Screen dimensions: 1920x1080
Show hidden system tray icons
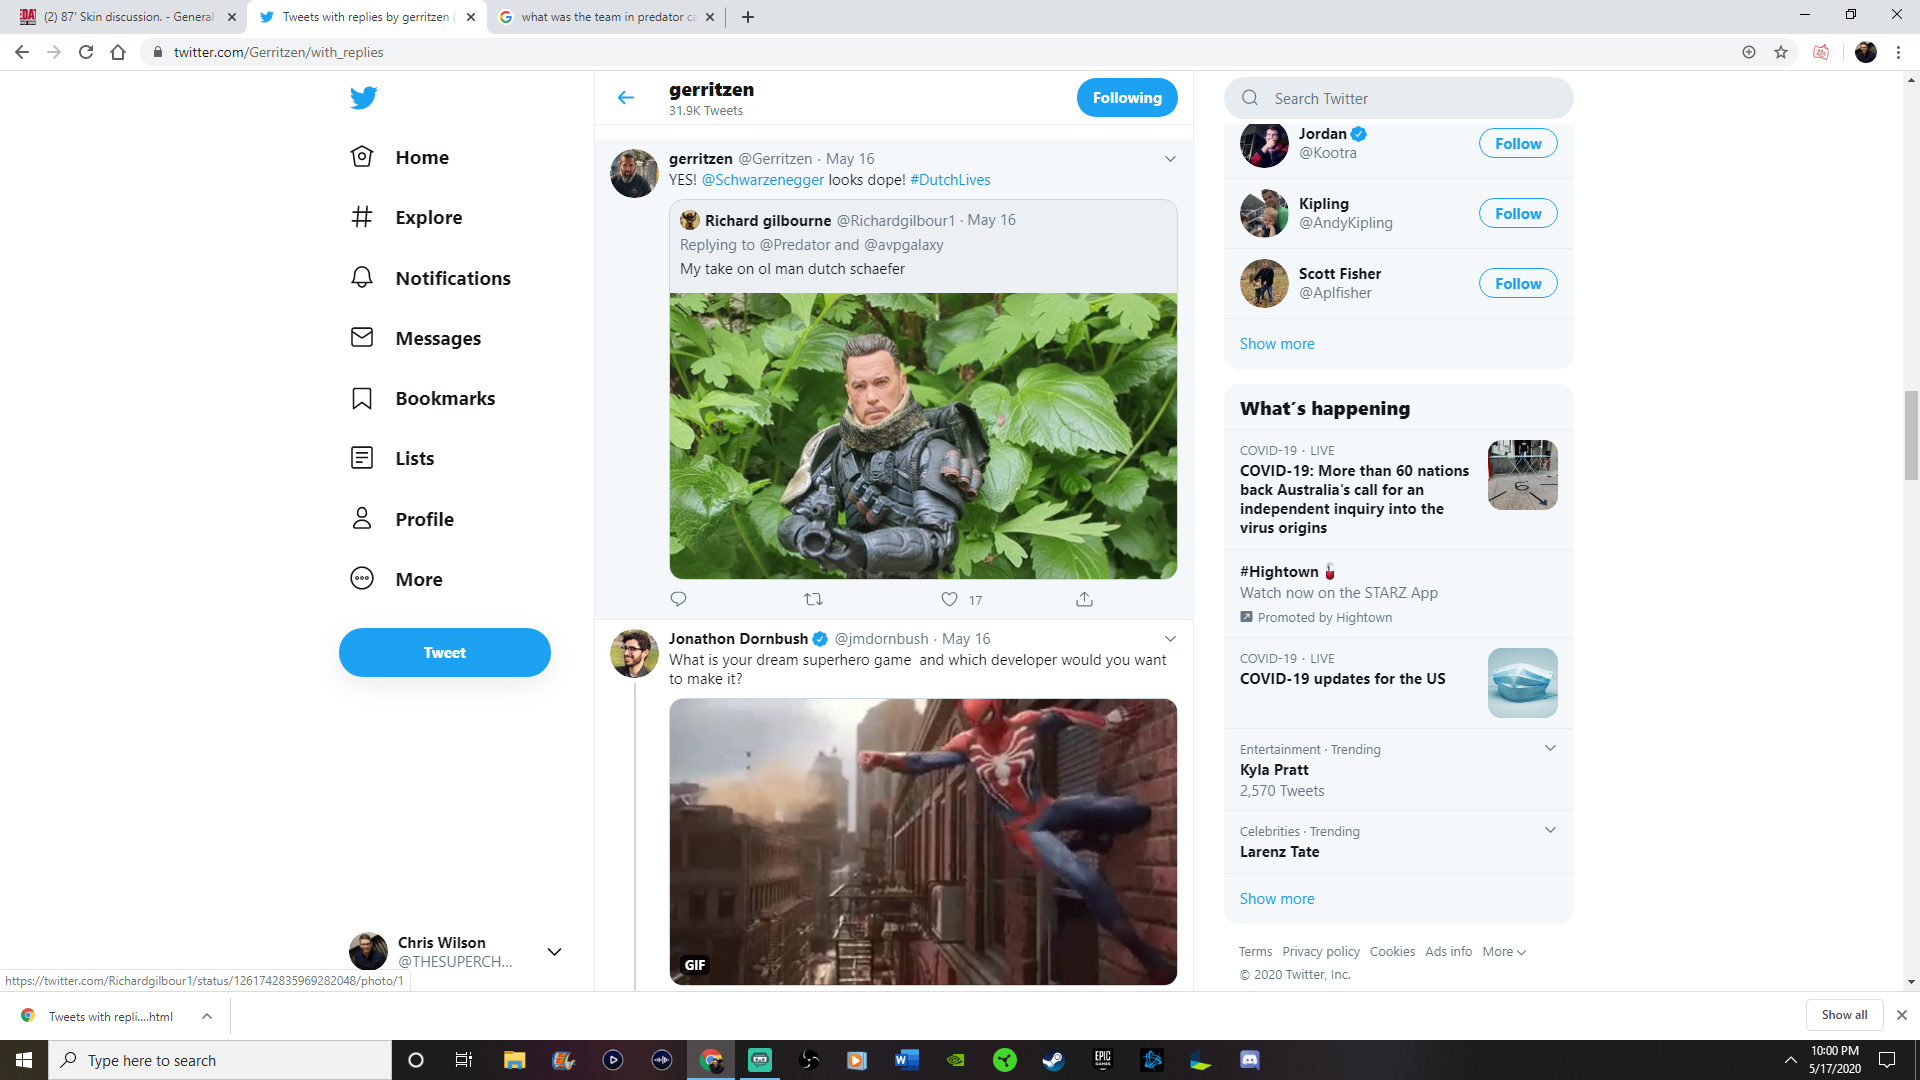pos(1790,1060)
